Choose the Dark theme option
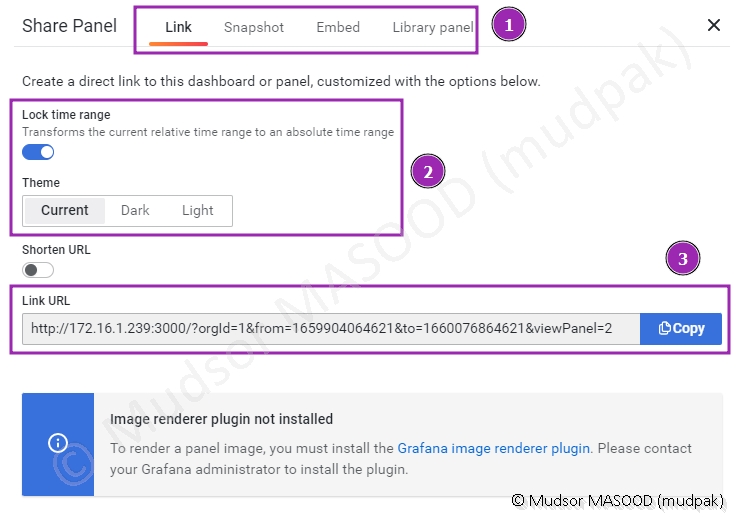The height and width of the screenshot is (519, 742). tap(135, 211)
